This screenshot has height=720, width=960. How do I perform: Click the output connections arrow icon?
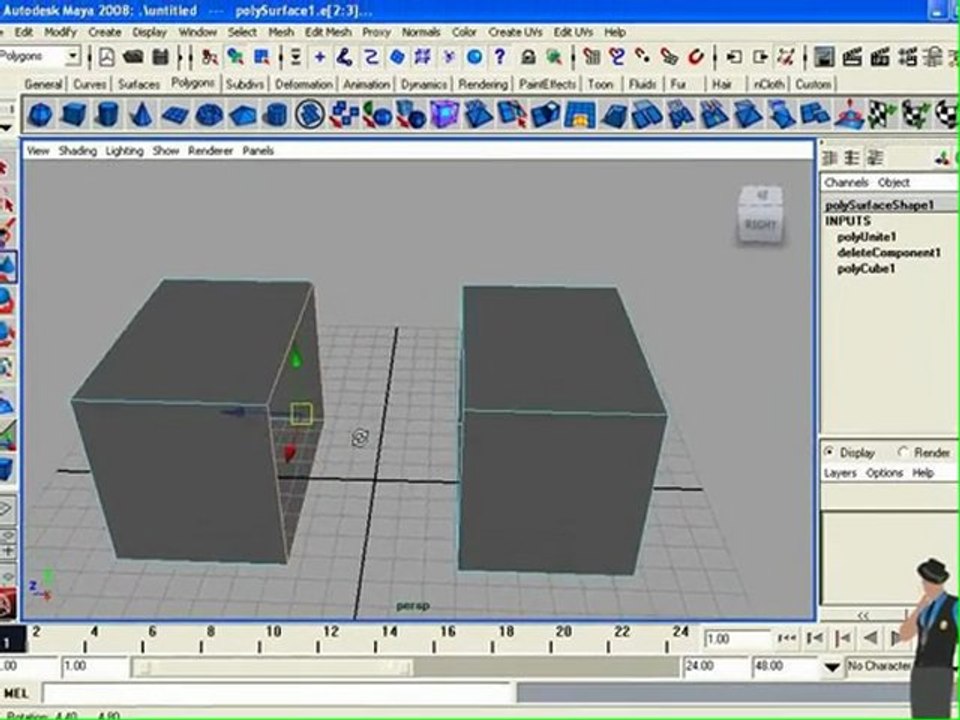point(760,57)
